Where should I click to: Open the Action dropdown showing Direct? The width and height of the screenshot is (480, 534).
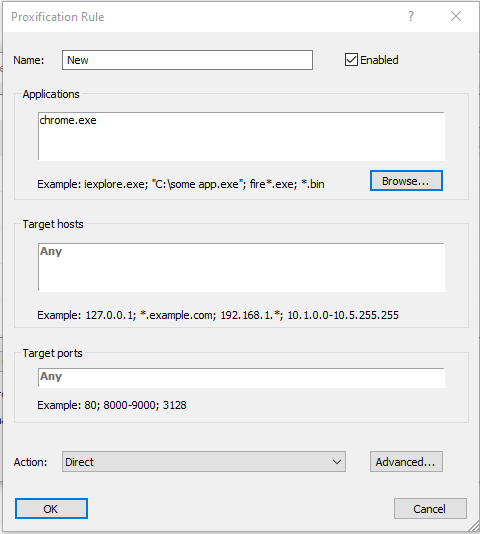(204, 462)
